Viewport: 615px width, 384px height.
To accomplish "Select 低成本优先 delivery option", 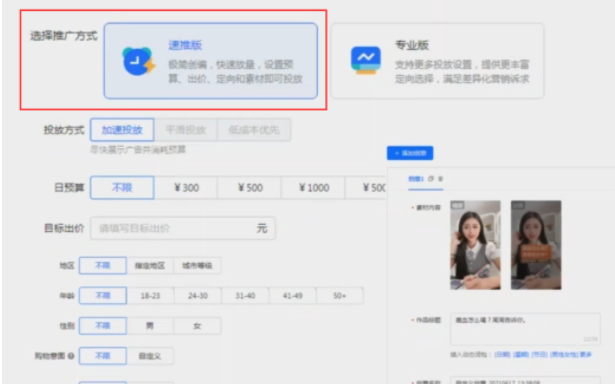I will point(254,130).
